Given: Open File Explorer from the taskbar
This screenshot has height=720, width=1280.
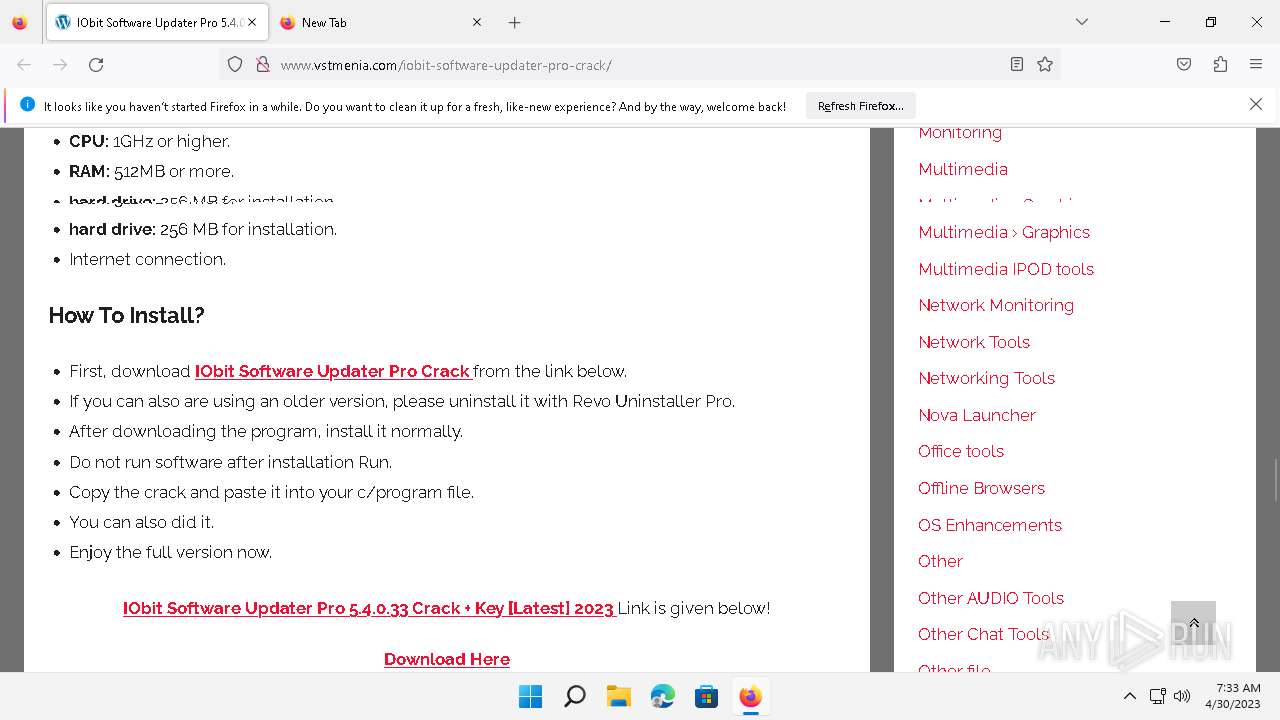Looking at the screenshot, I should pyautogui.click(x=618, y=696).
